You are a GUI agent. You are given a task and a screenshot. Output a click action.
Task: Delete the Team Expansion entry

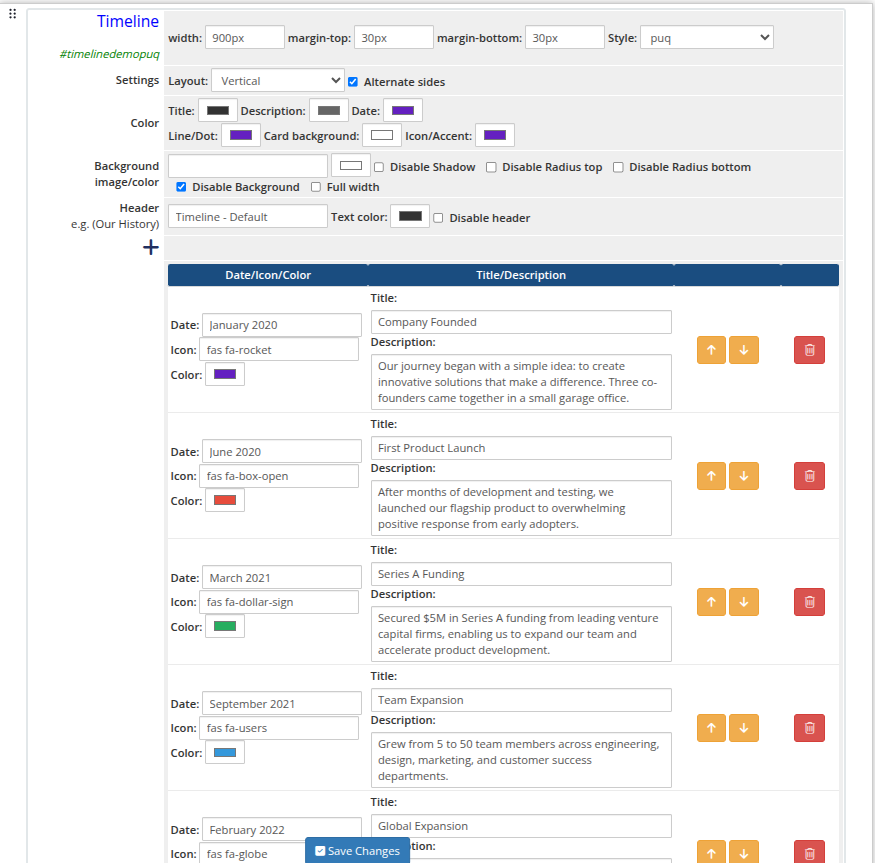coord(809,727)
